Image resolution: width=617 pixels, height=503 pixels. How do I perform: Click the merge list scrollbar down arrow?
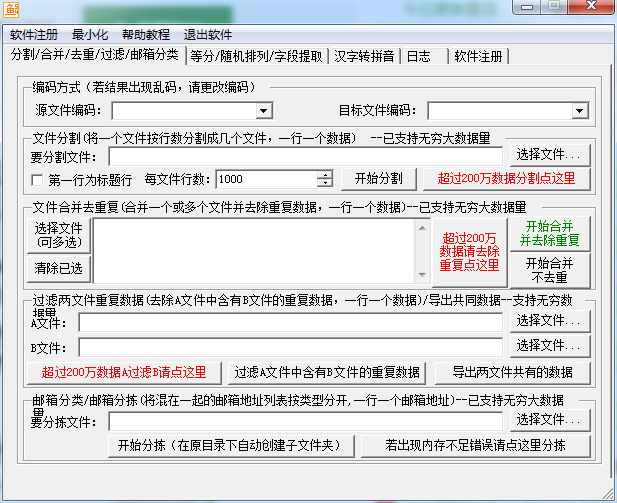click(422, 275)
